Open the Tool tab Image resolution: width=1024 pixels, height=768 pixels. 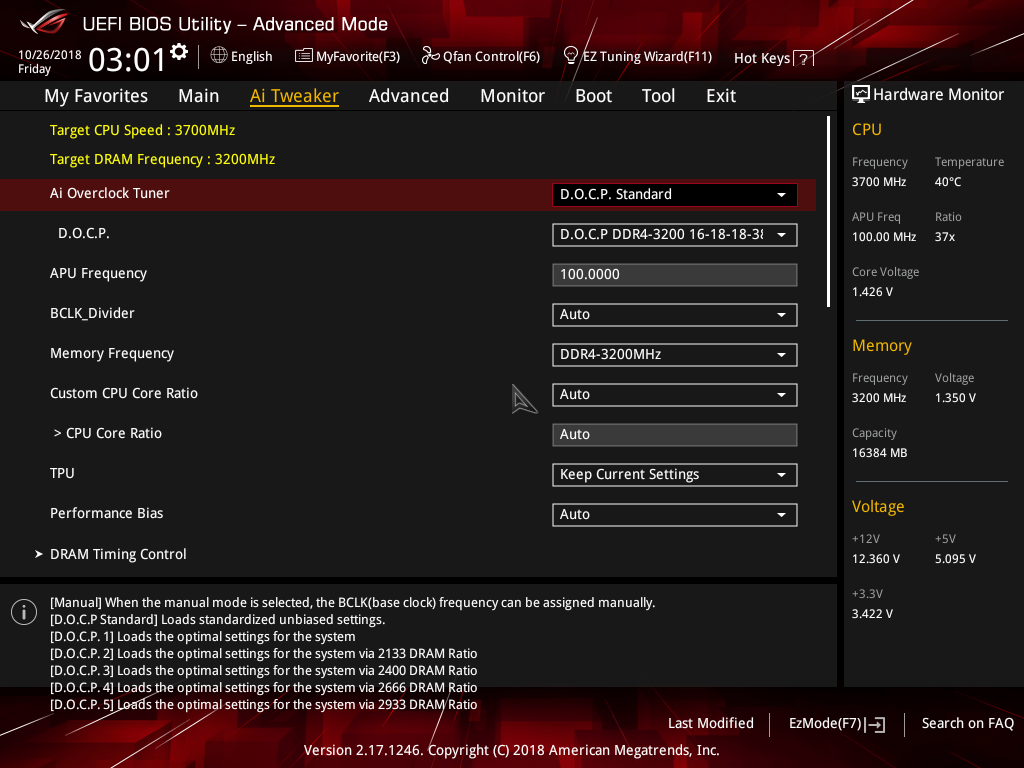(x=658, y=96)
